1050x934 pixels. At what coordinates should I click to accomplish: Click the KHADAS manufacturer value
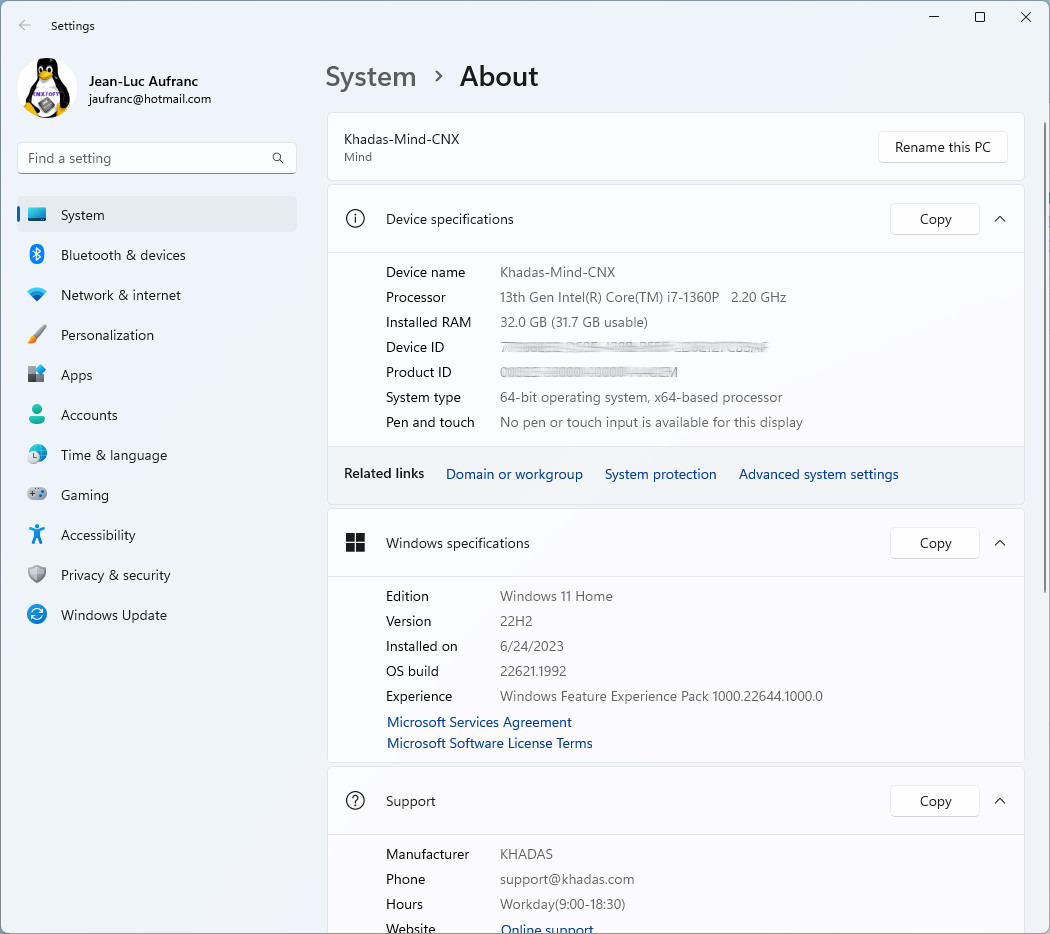[526, 854]
